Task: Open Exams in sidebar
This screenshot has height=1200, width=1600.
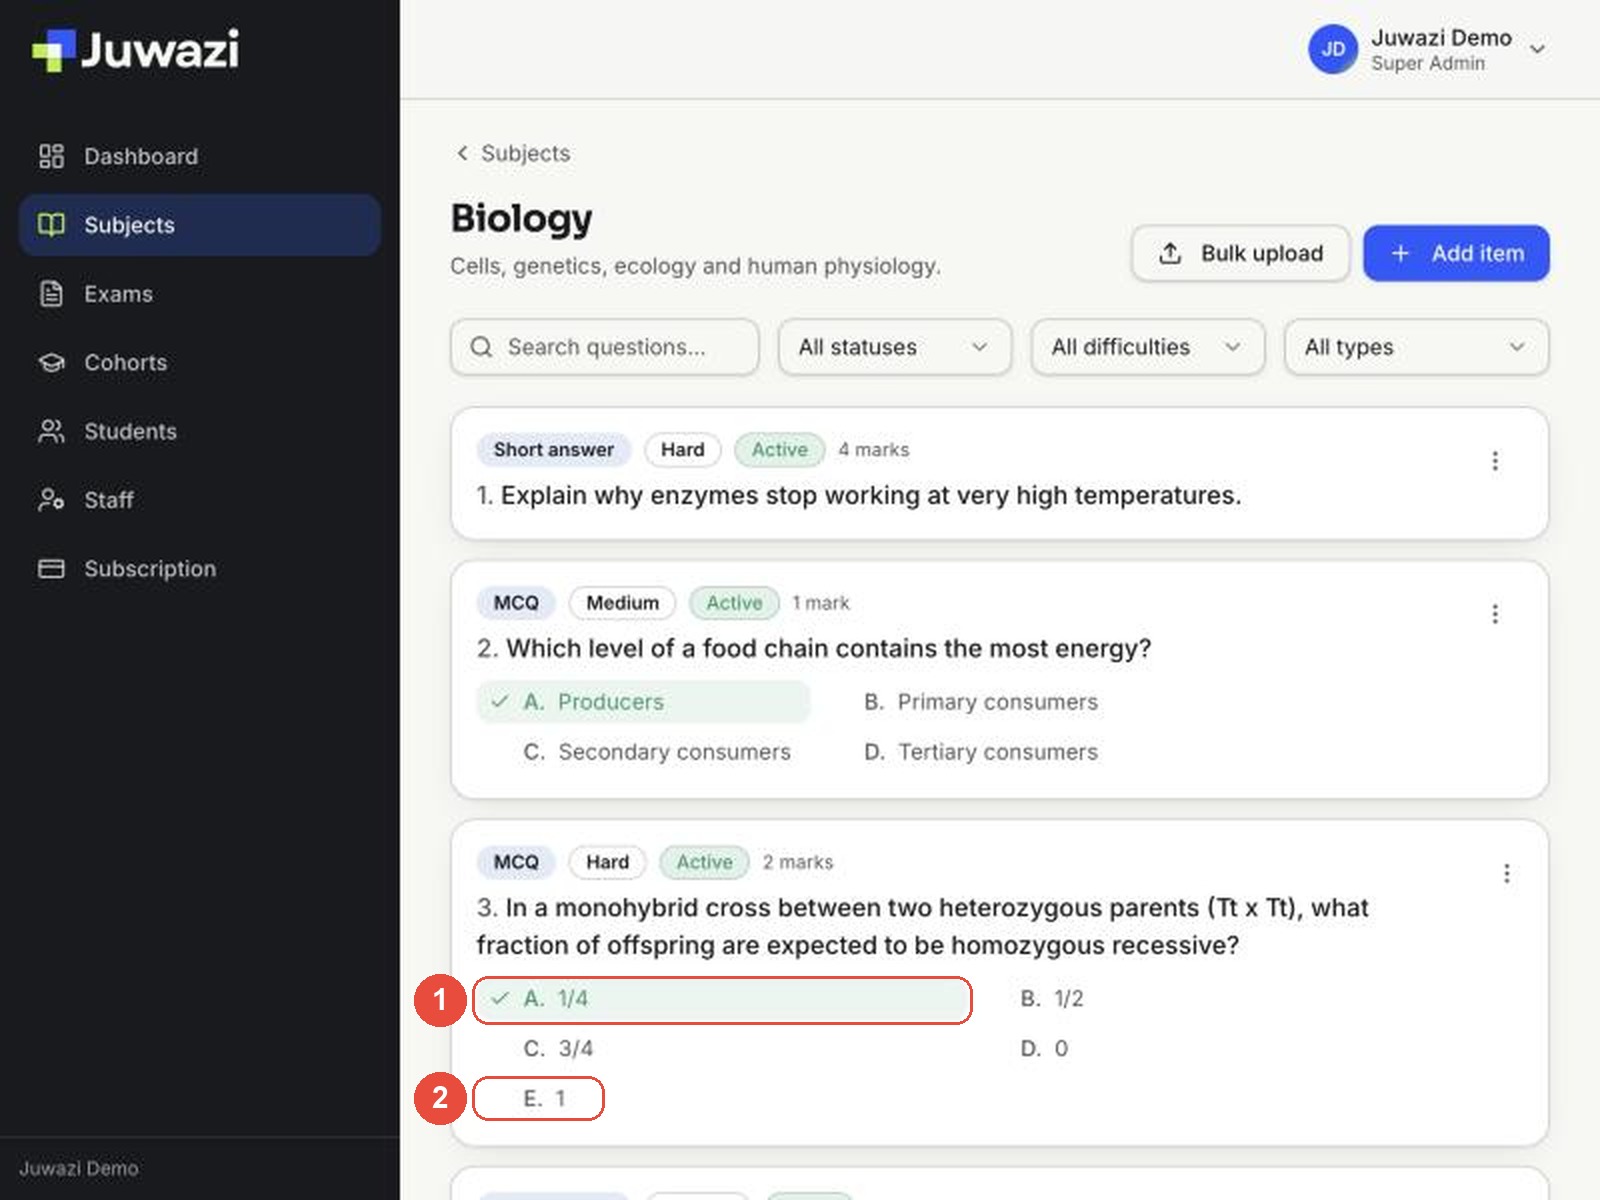Action: (199, 294)
